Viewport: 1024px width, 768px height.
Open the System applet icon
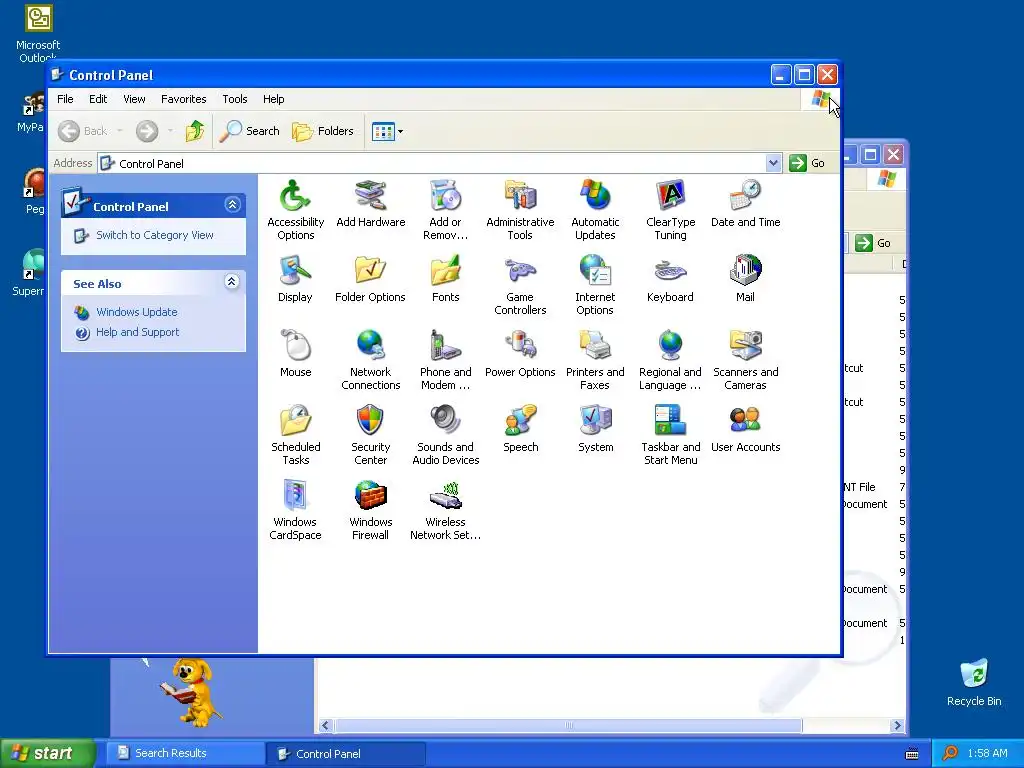click(x=595, y=421)
